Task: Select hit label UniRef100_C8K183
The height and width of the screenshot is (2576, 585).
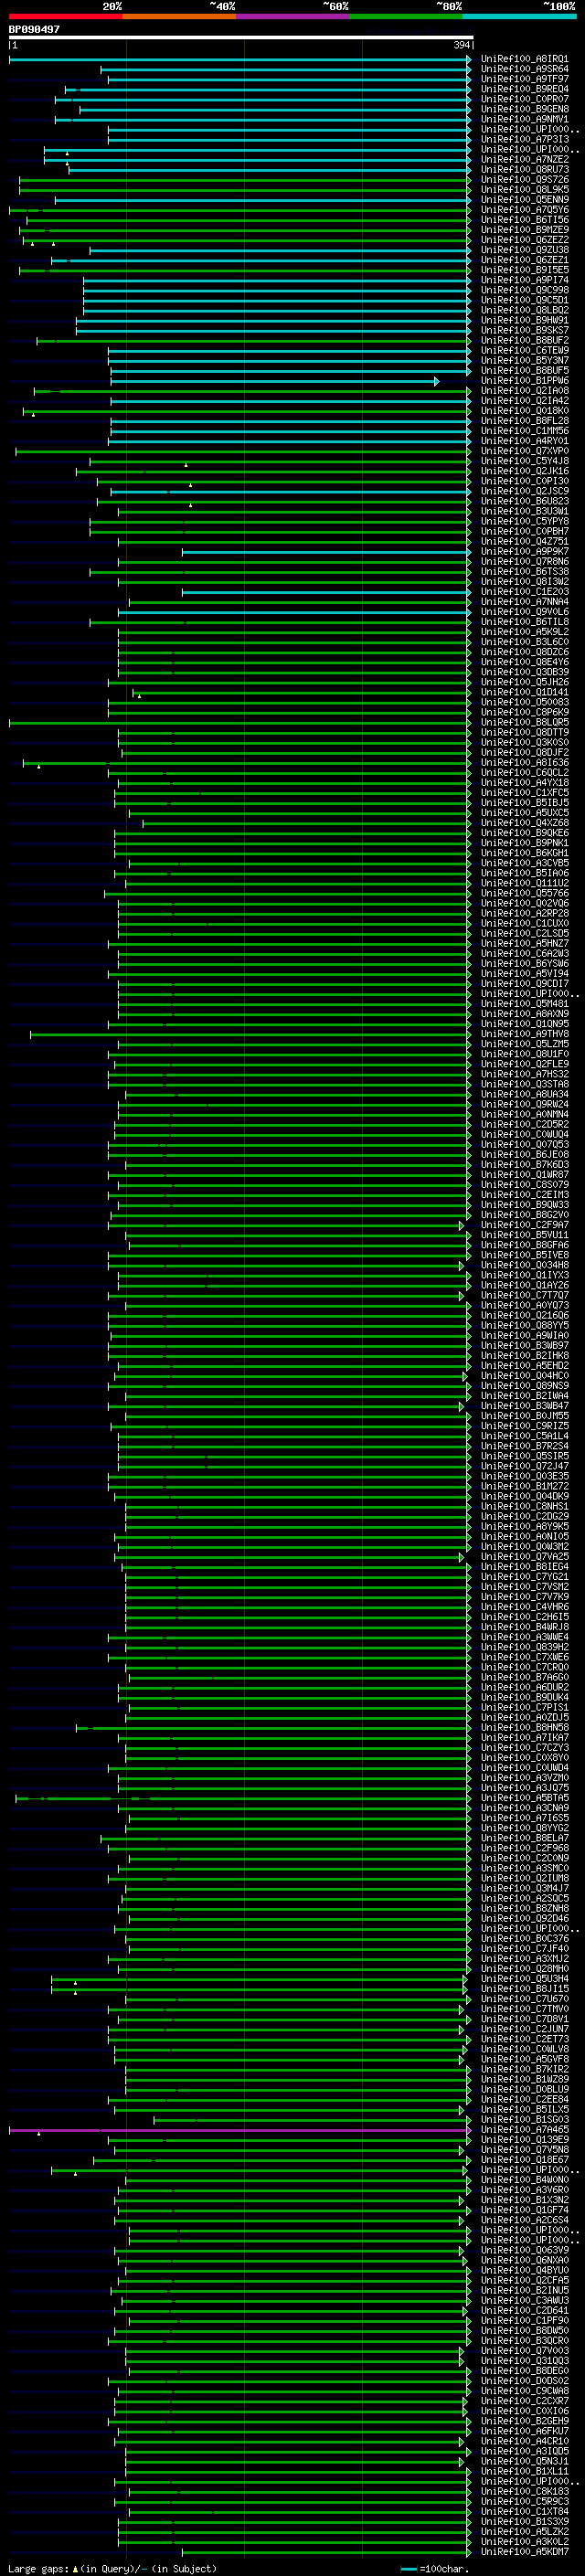Action: click(x=524, y=2492)
